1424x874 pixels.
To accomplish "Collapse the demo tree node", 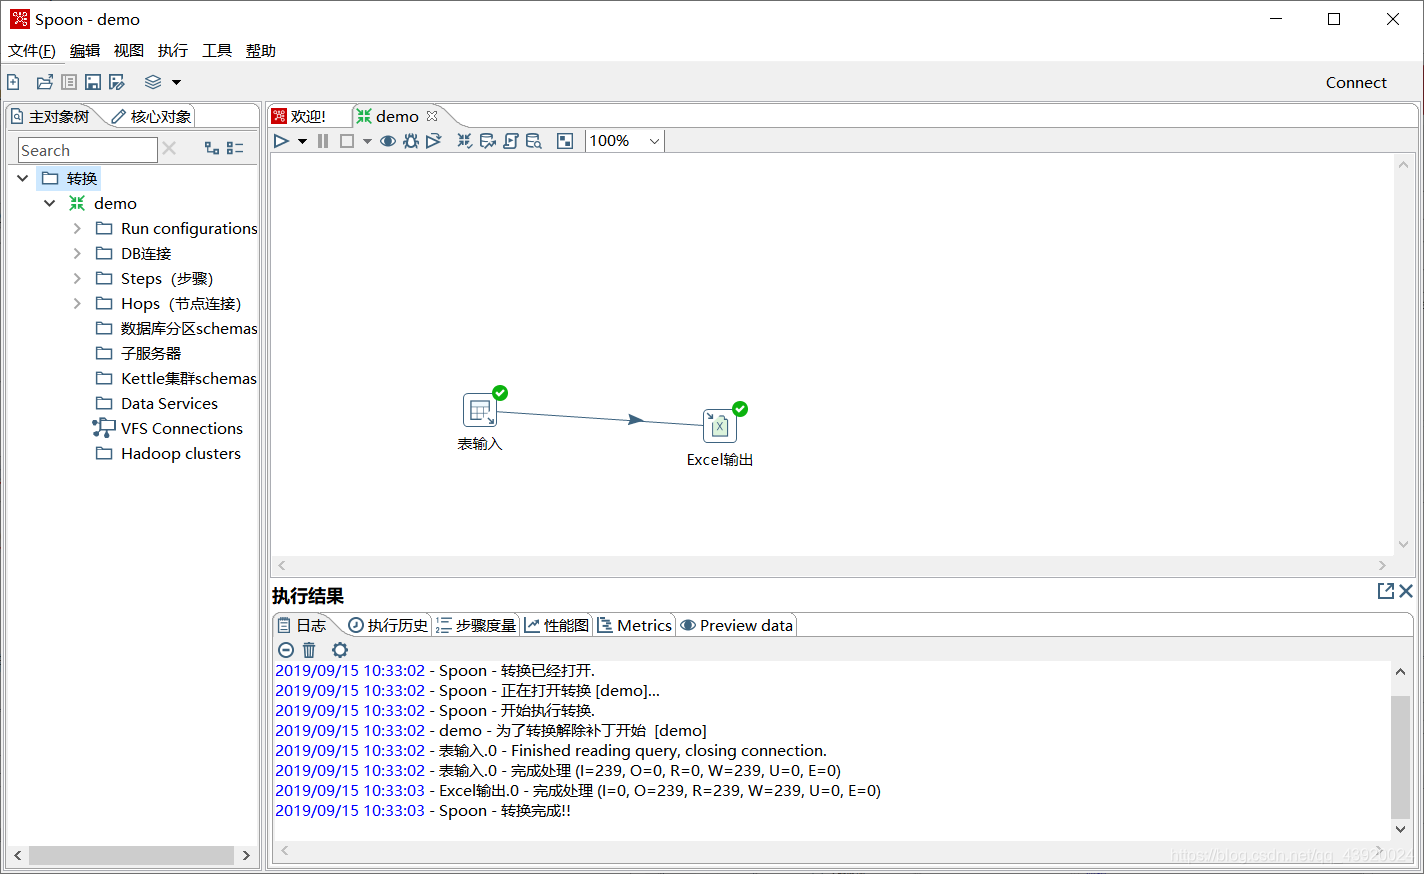I will (x=49, y=203).
